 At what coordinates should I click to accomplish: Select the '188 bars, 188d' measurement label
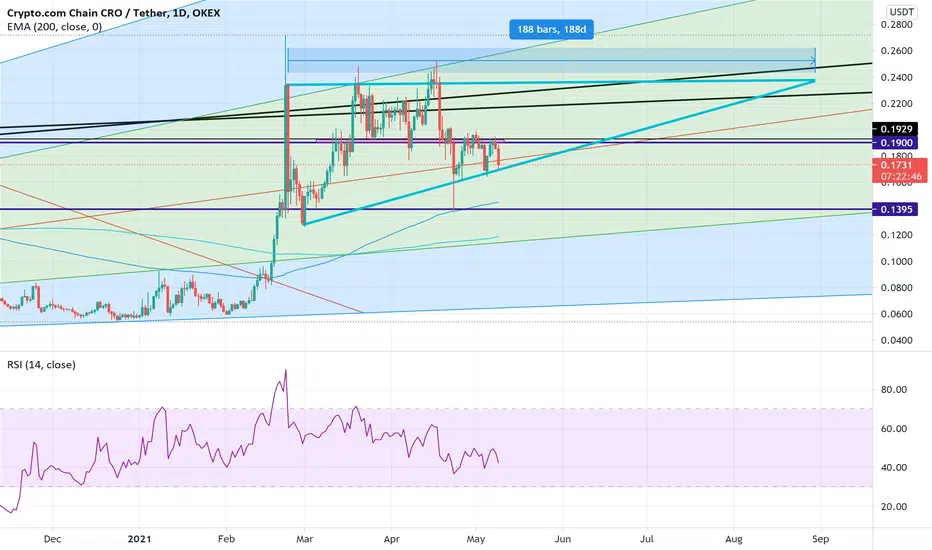pos(551,29)
